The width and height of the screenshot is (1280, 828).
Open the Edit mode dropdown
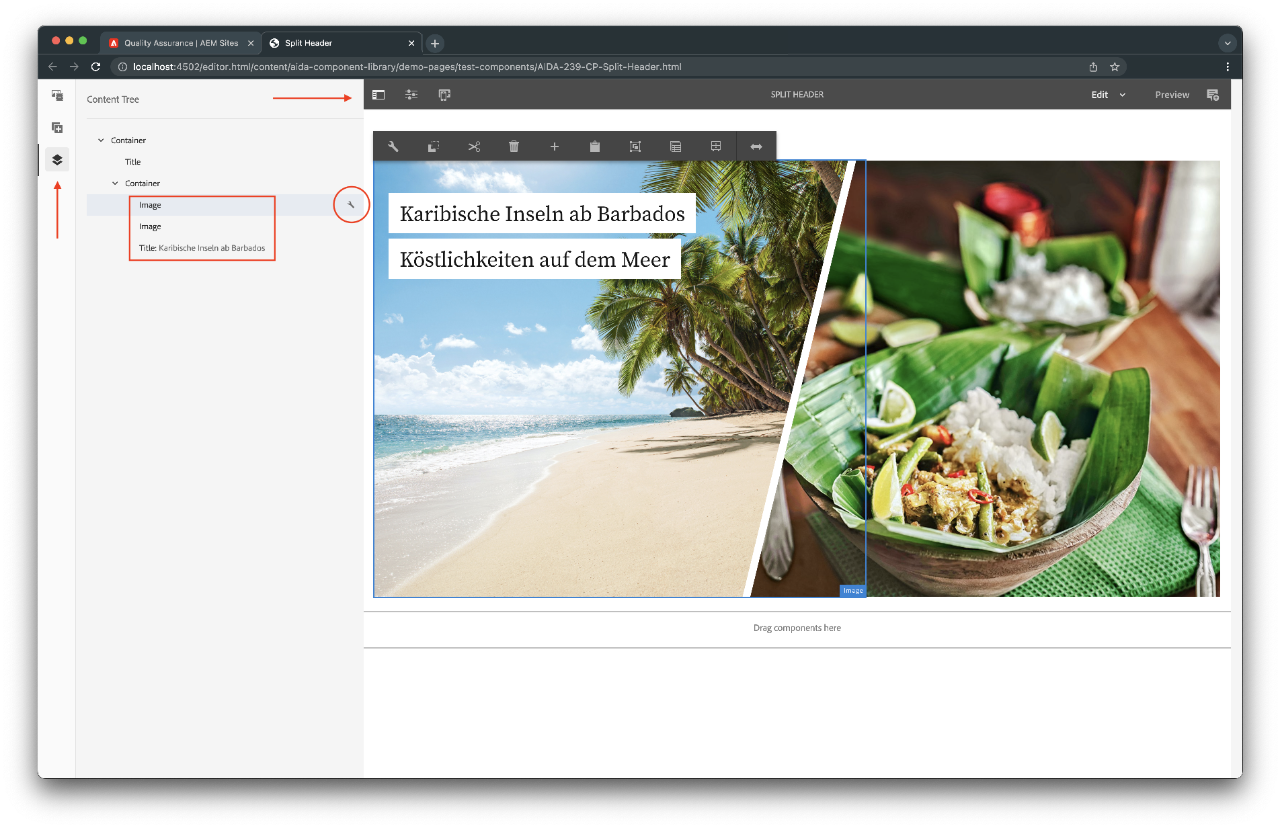[1108, 95]
